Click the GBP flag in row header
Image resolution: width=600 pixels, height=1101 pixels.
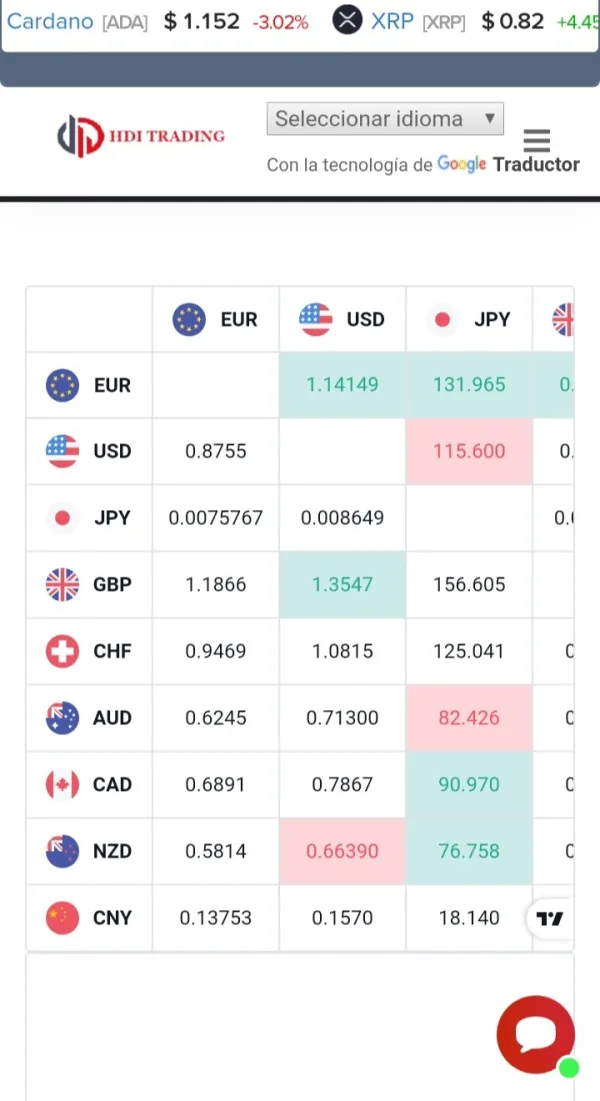tap(62, 584)
